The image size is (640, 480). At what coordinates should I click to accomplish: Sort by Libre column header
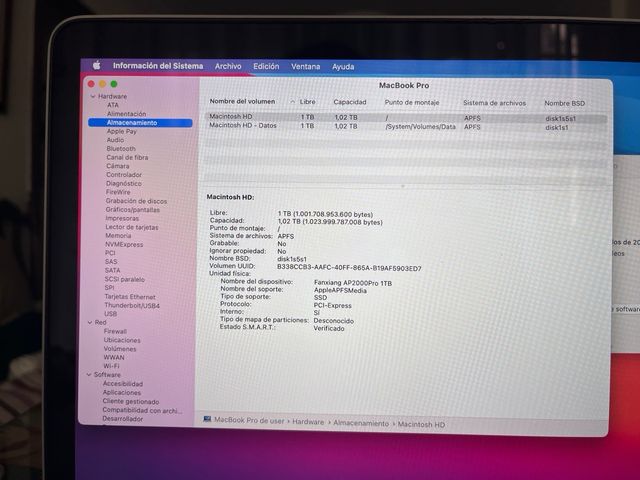307,102
